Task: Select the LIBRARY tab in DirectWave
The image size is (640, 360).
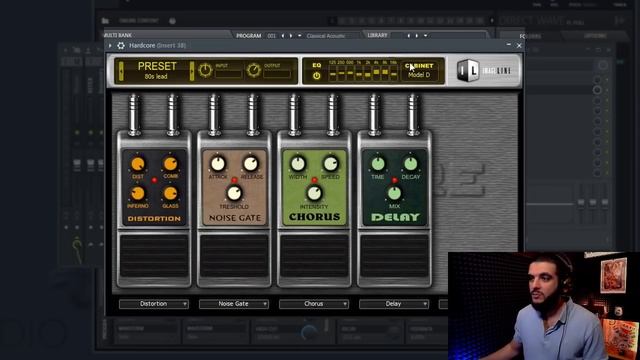Action: [377, 36]
